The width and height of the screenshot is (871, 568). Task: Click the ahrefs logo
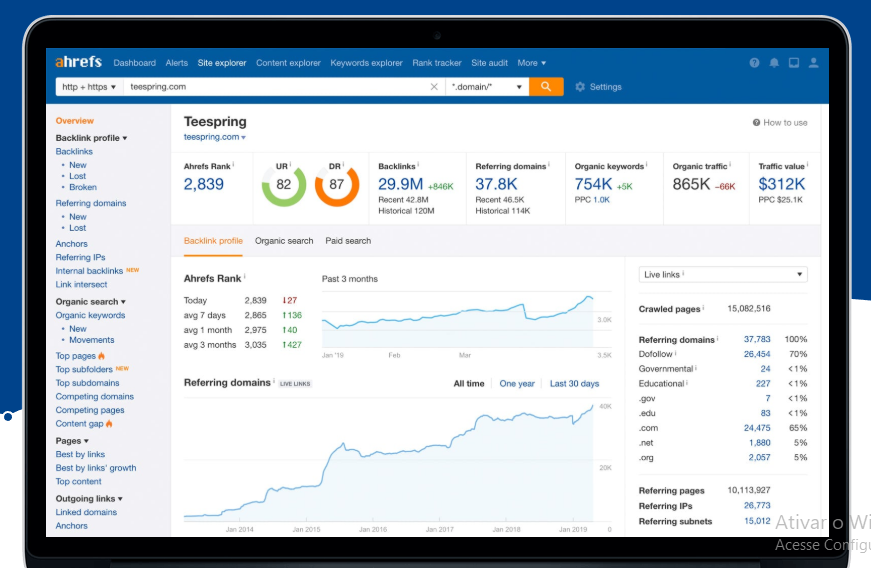[x=78, y=62]
